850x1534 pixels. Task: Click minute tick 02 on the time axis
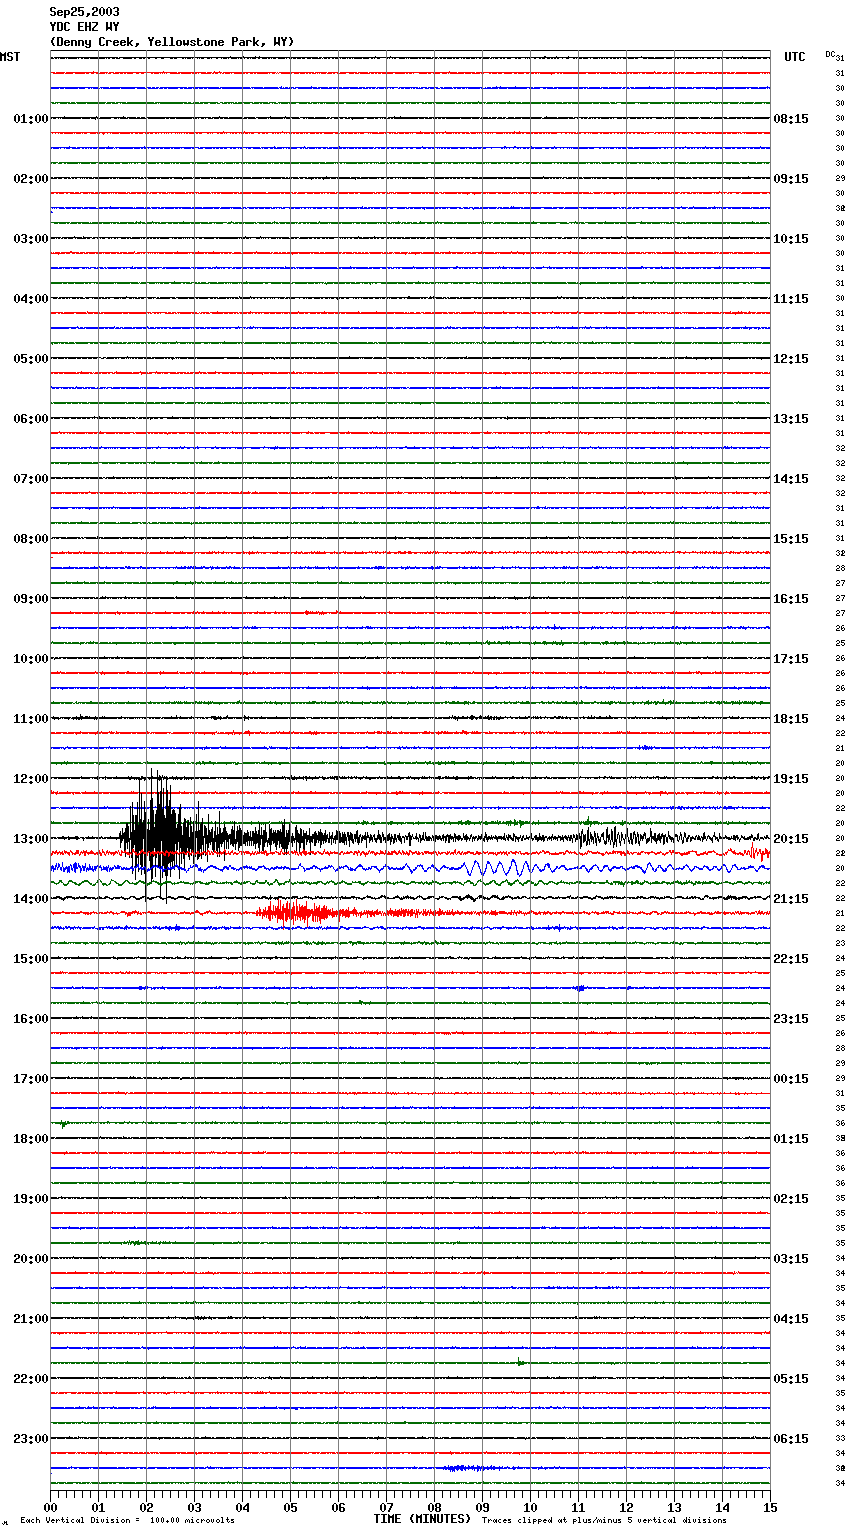(x=146, y=1507)
